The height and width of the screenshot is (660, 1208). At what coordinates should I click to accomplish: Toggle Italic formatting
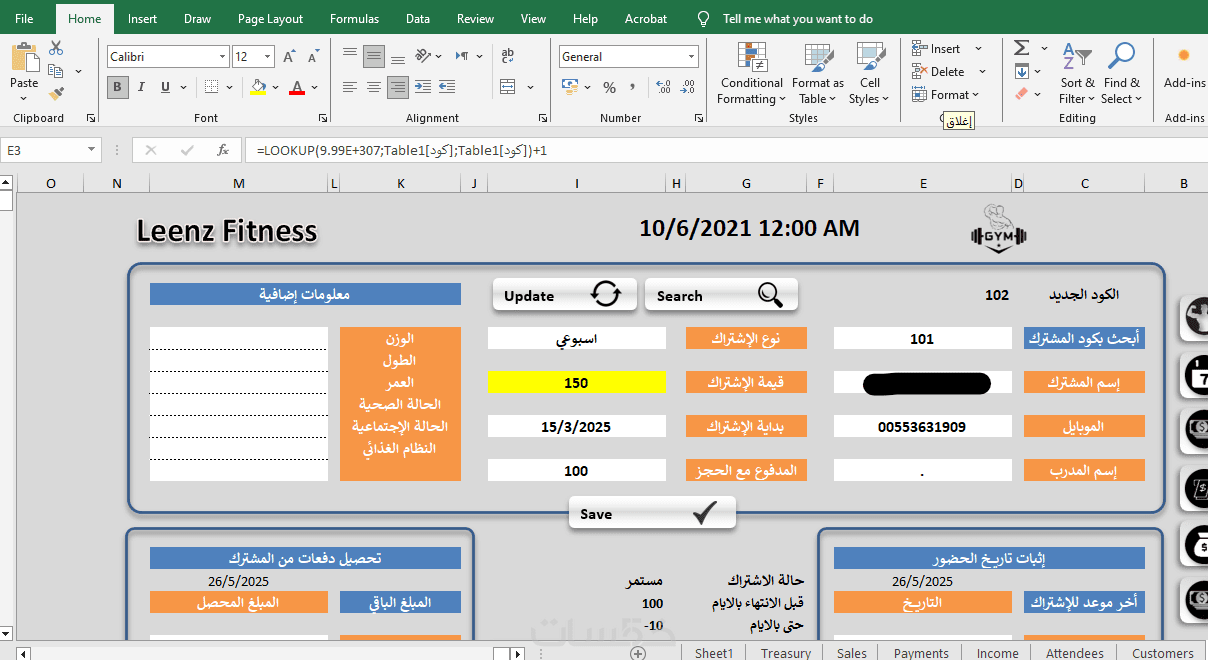pos(142,87)
